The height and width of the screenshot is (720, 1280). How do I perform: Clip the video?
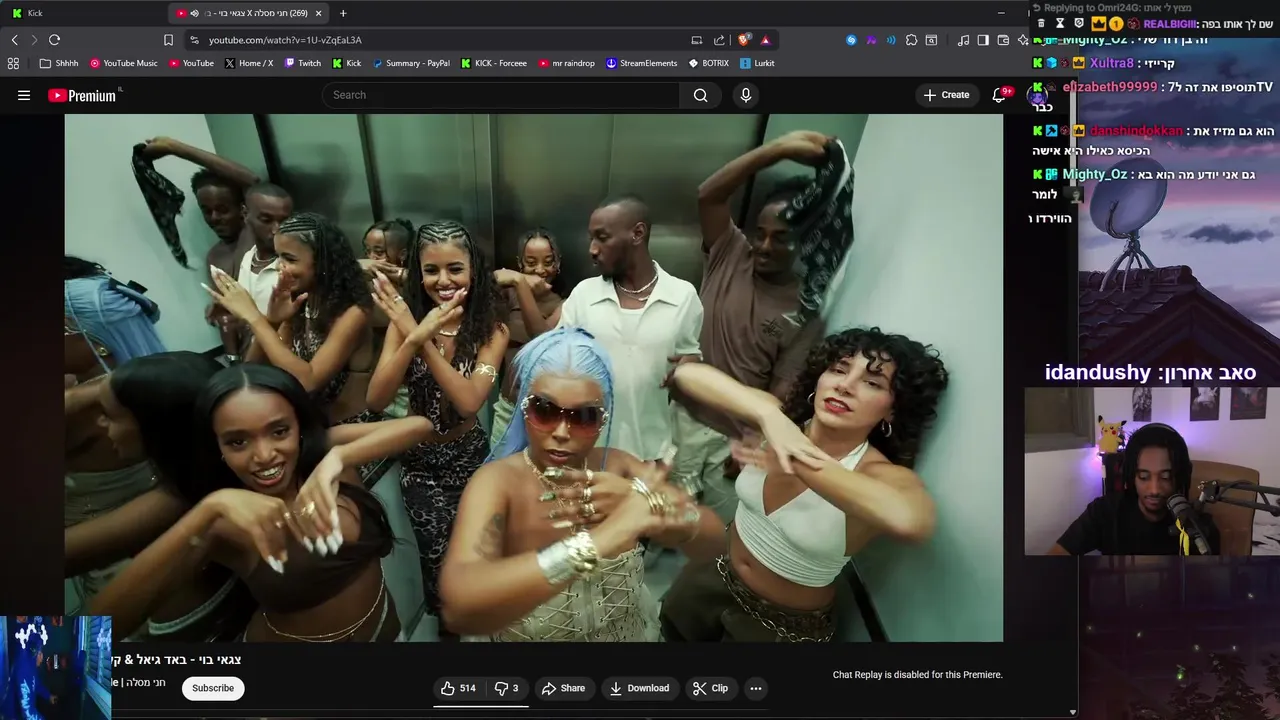click(710, 688)
